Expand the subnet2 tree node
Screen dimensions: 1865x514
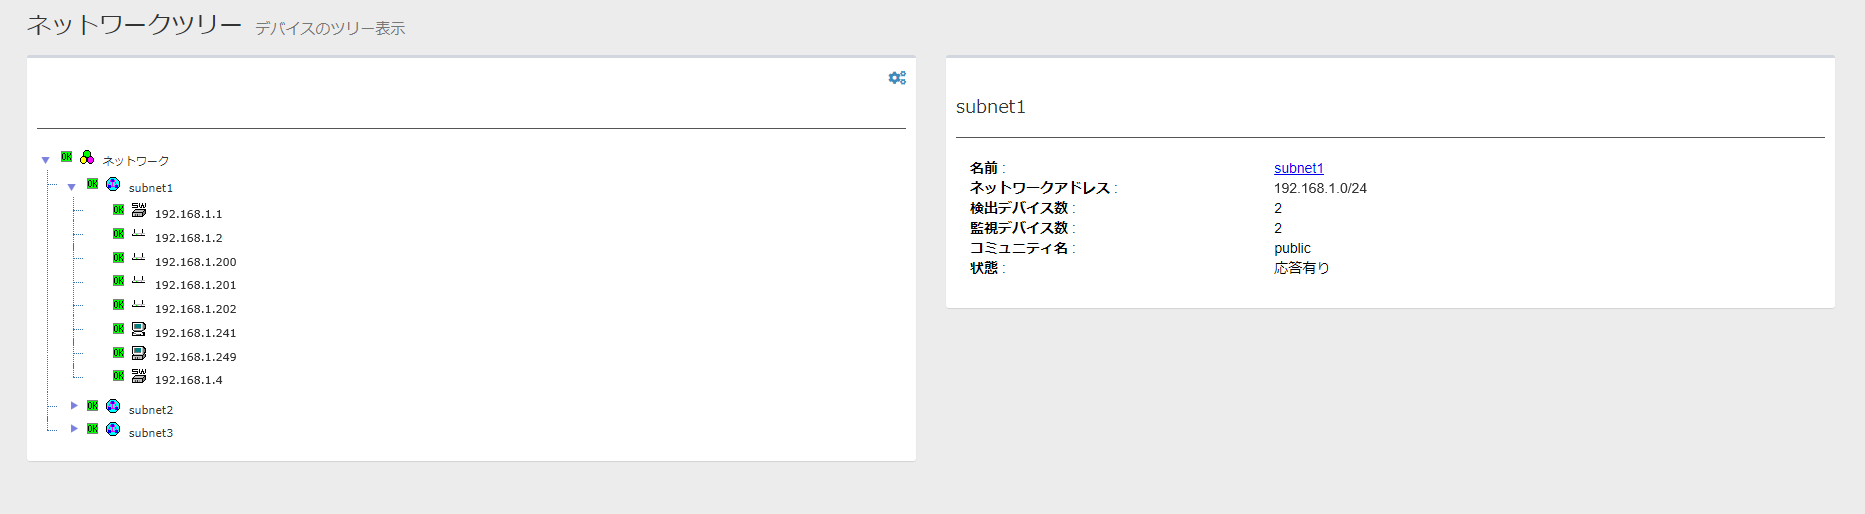click(73, 406)
